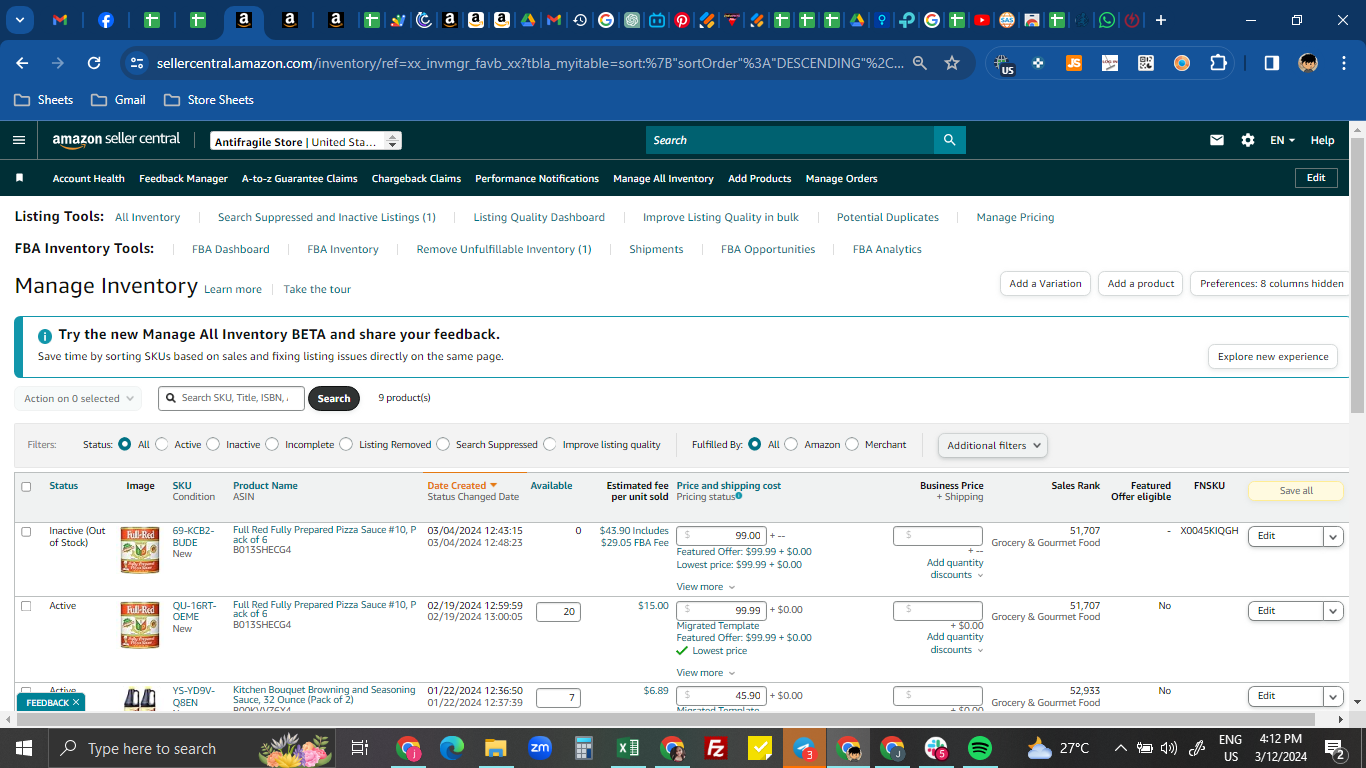The width and height of the screenshot is (1366, 768).
Task: Close the FEEDBACK tab with its X
Action: 76,703
